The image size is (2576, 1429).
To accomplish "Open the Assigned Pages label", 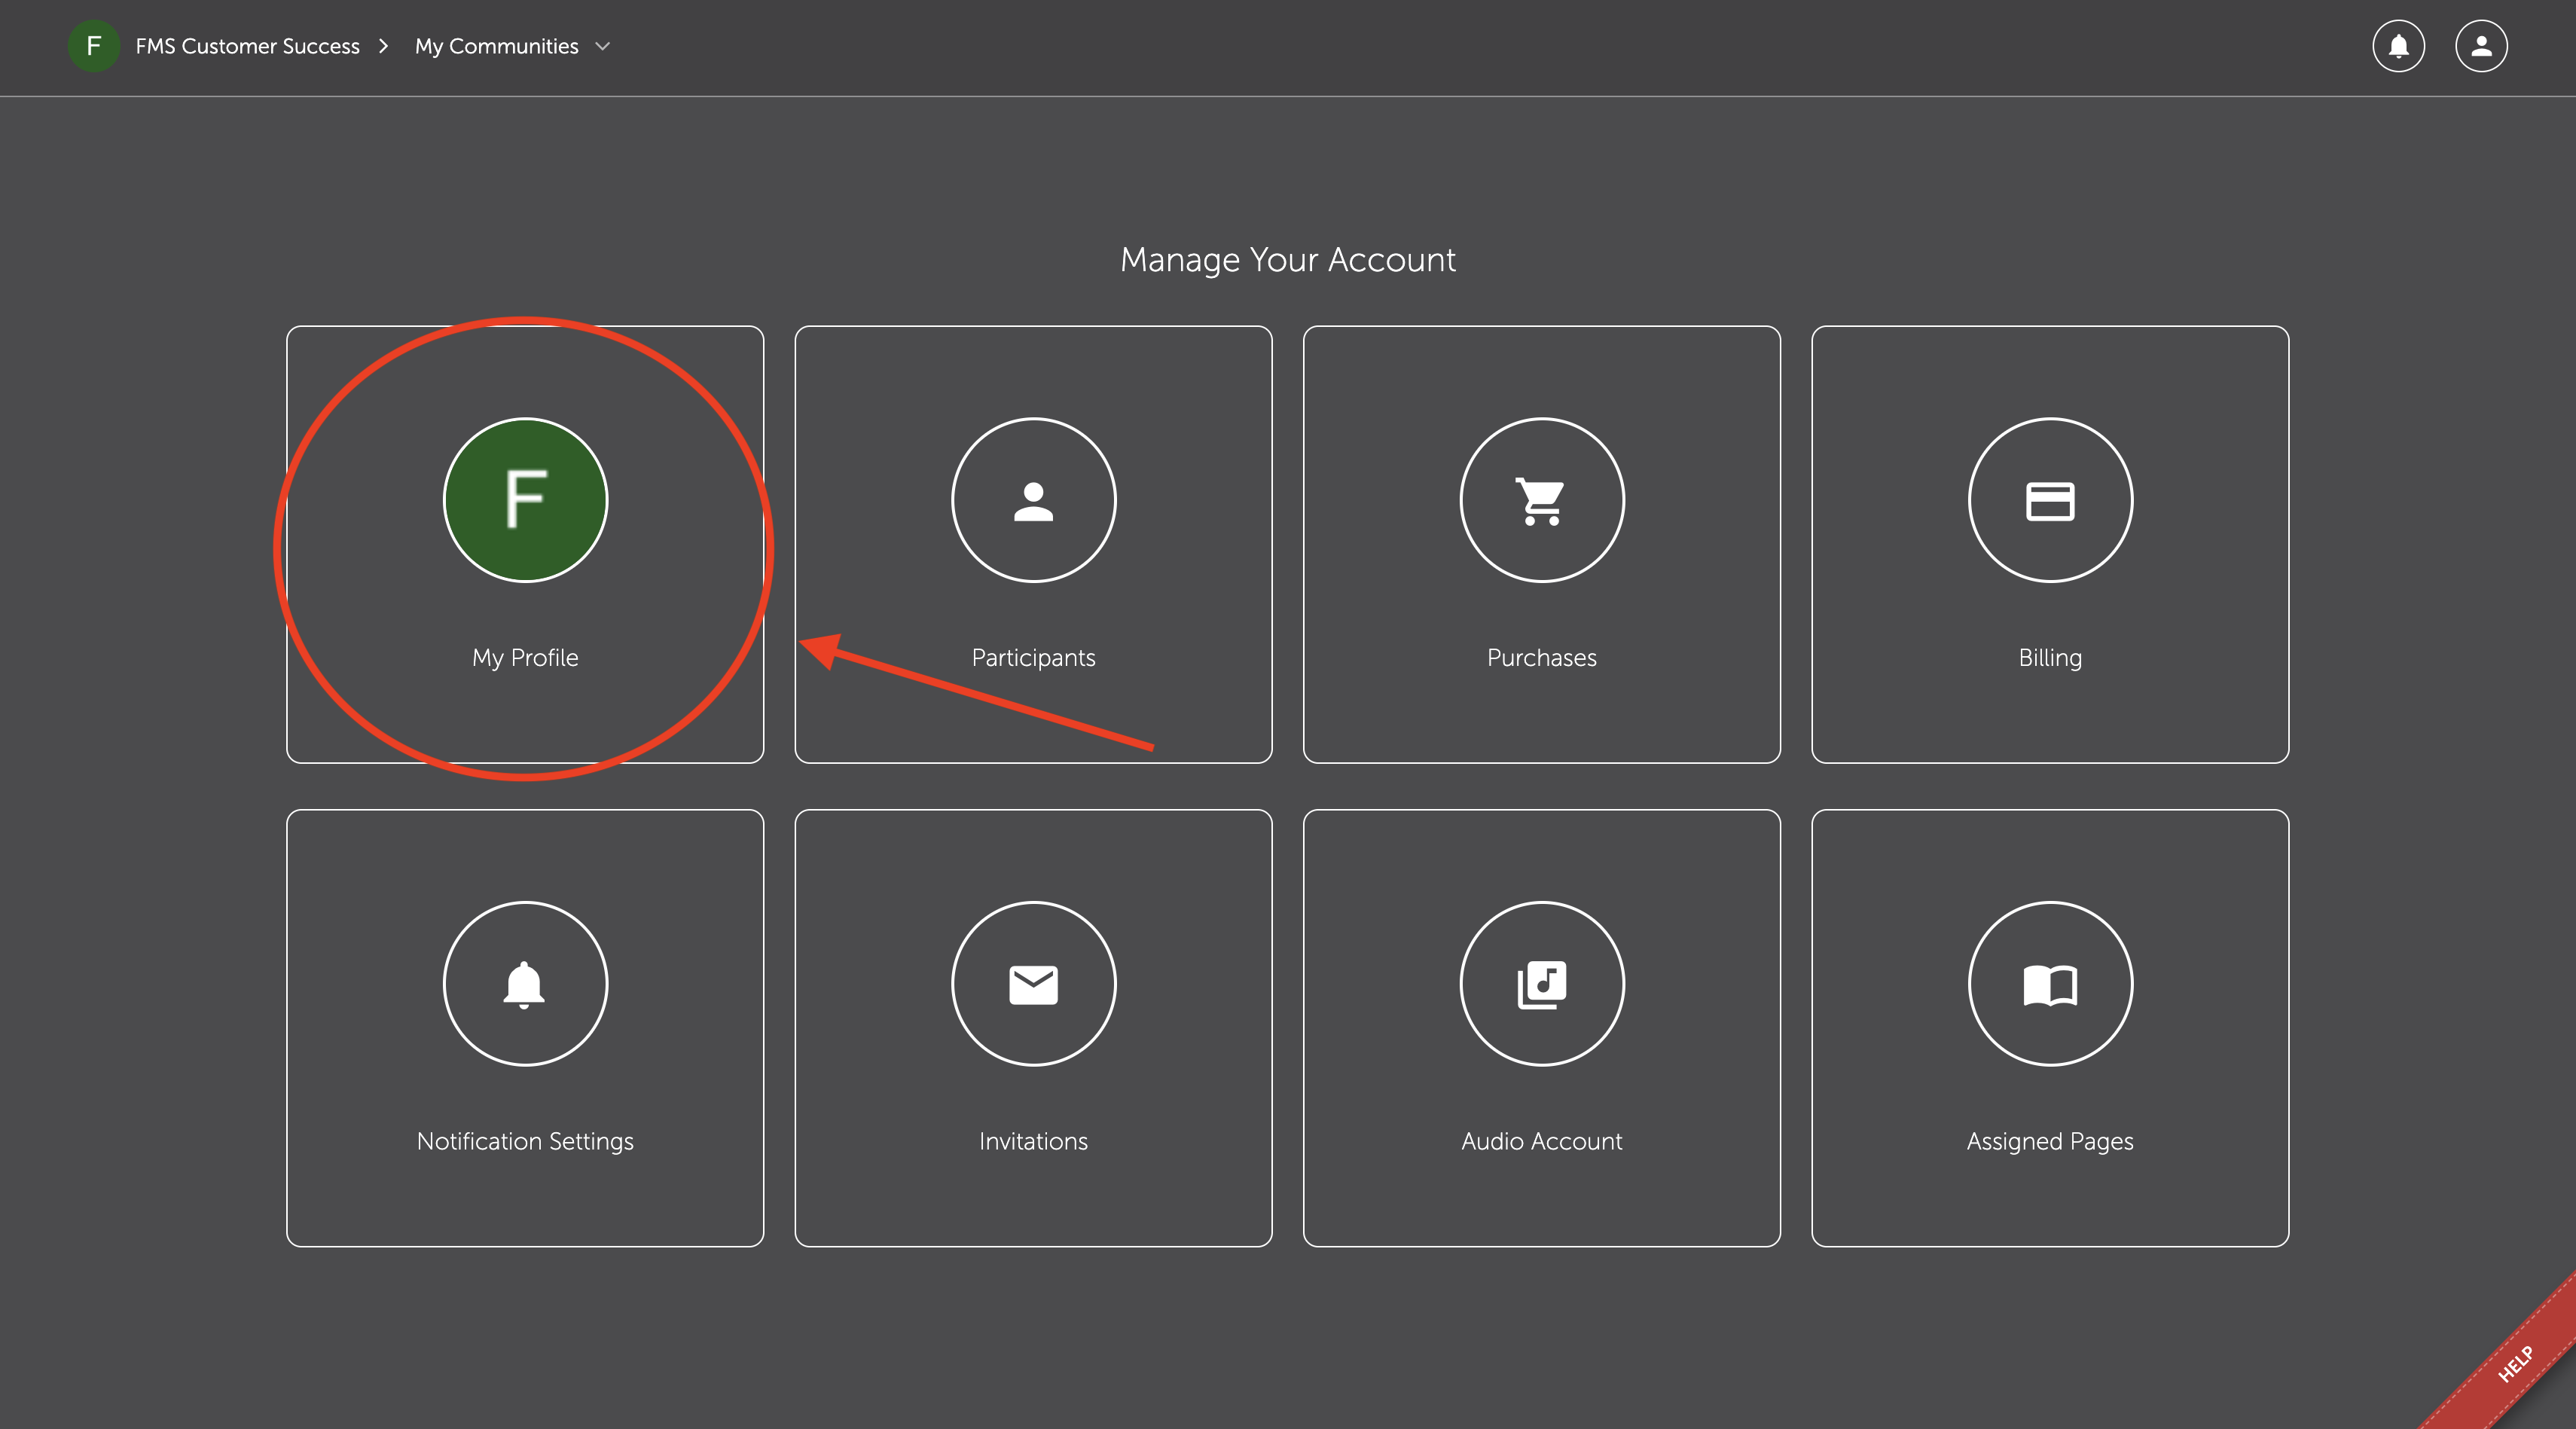I will [2050, 1141].
